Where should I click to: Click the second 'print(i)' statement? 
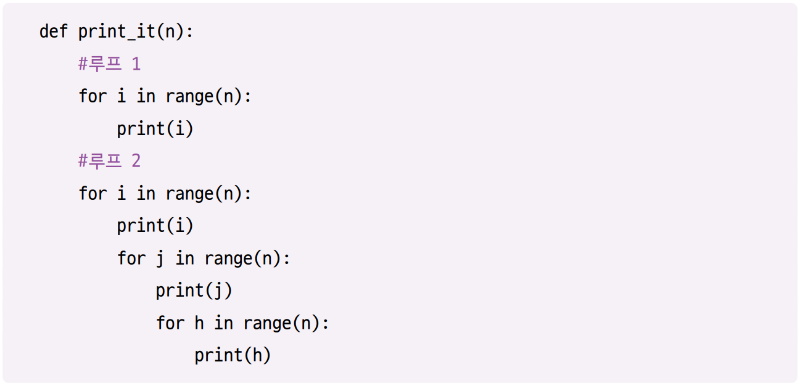point(155,226)
